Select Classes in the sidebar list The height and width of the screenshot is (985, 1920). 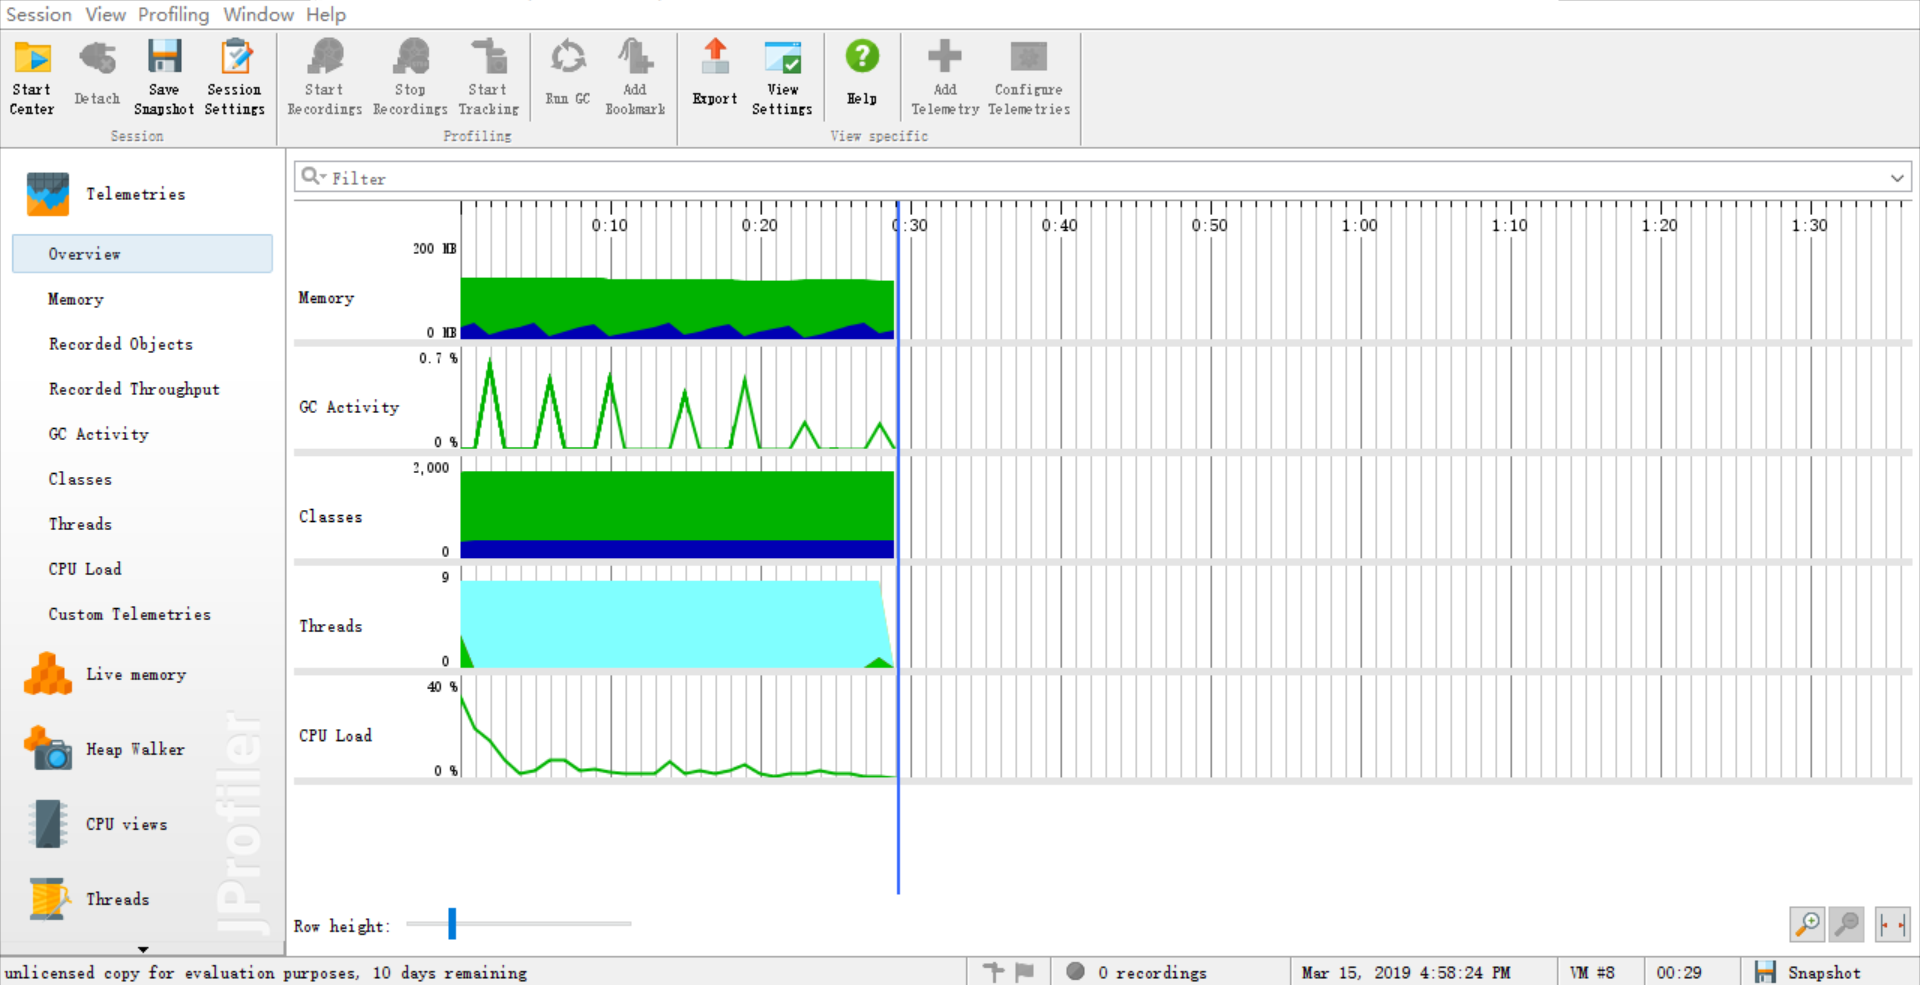80,479
